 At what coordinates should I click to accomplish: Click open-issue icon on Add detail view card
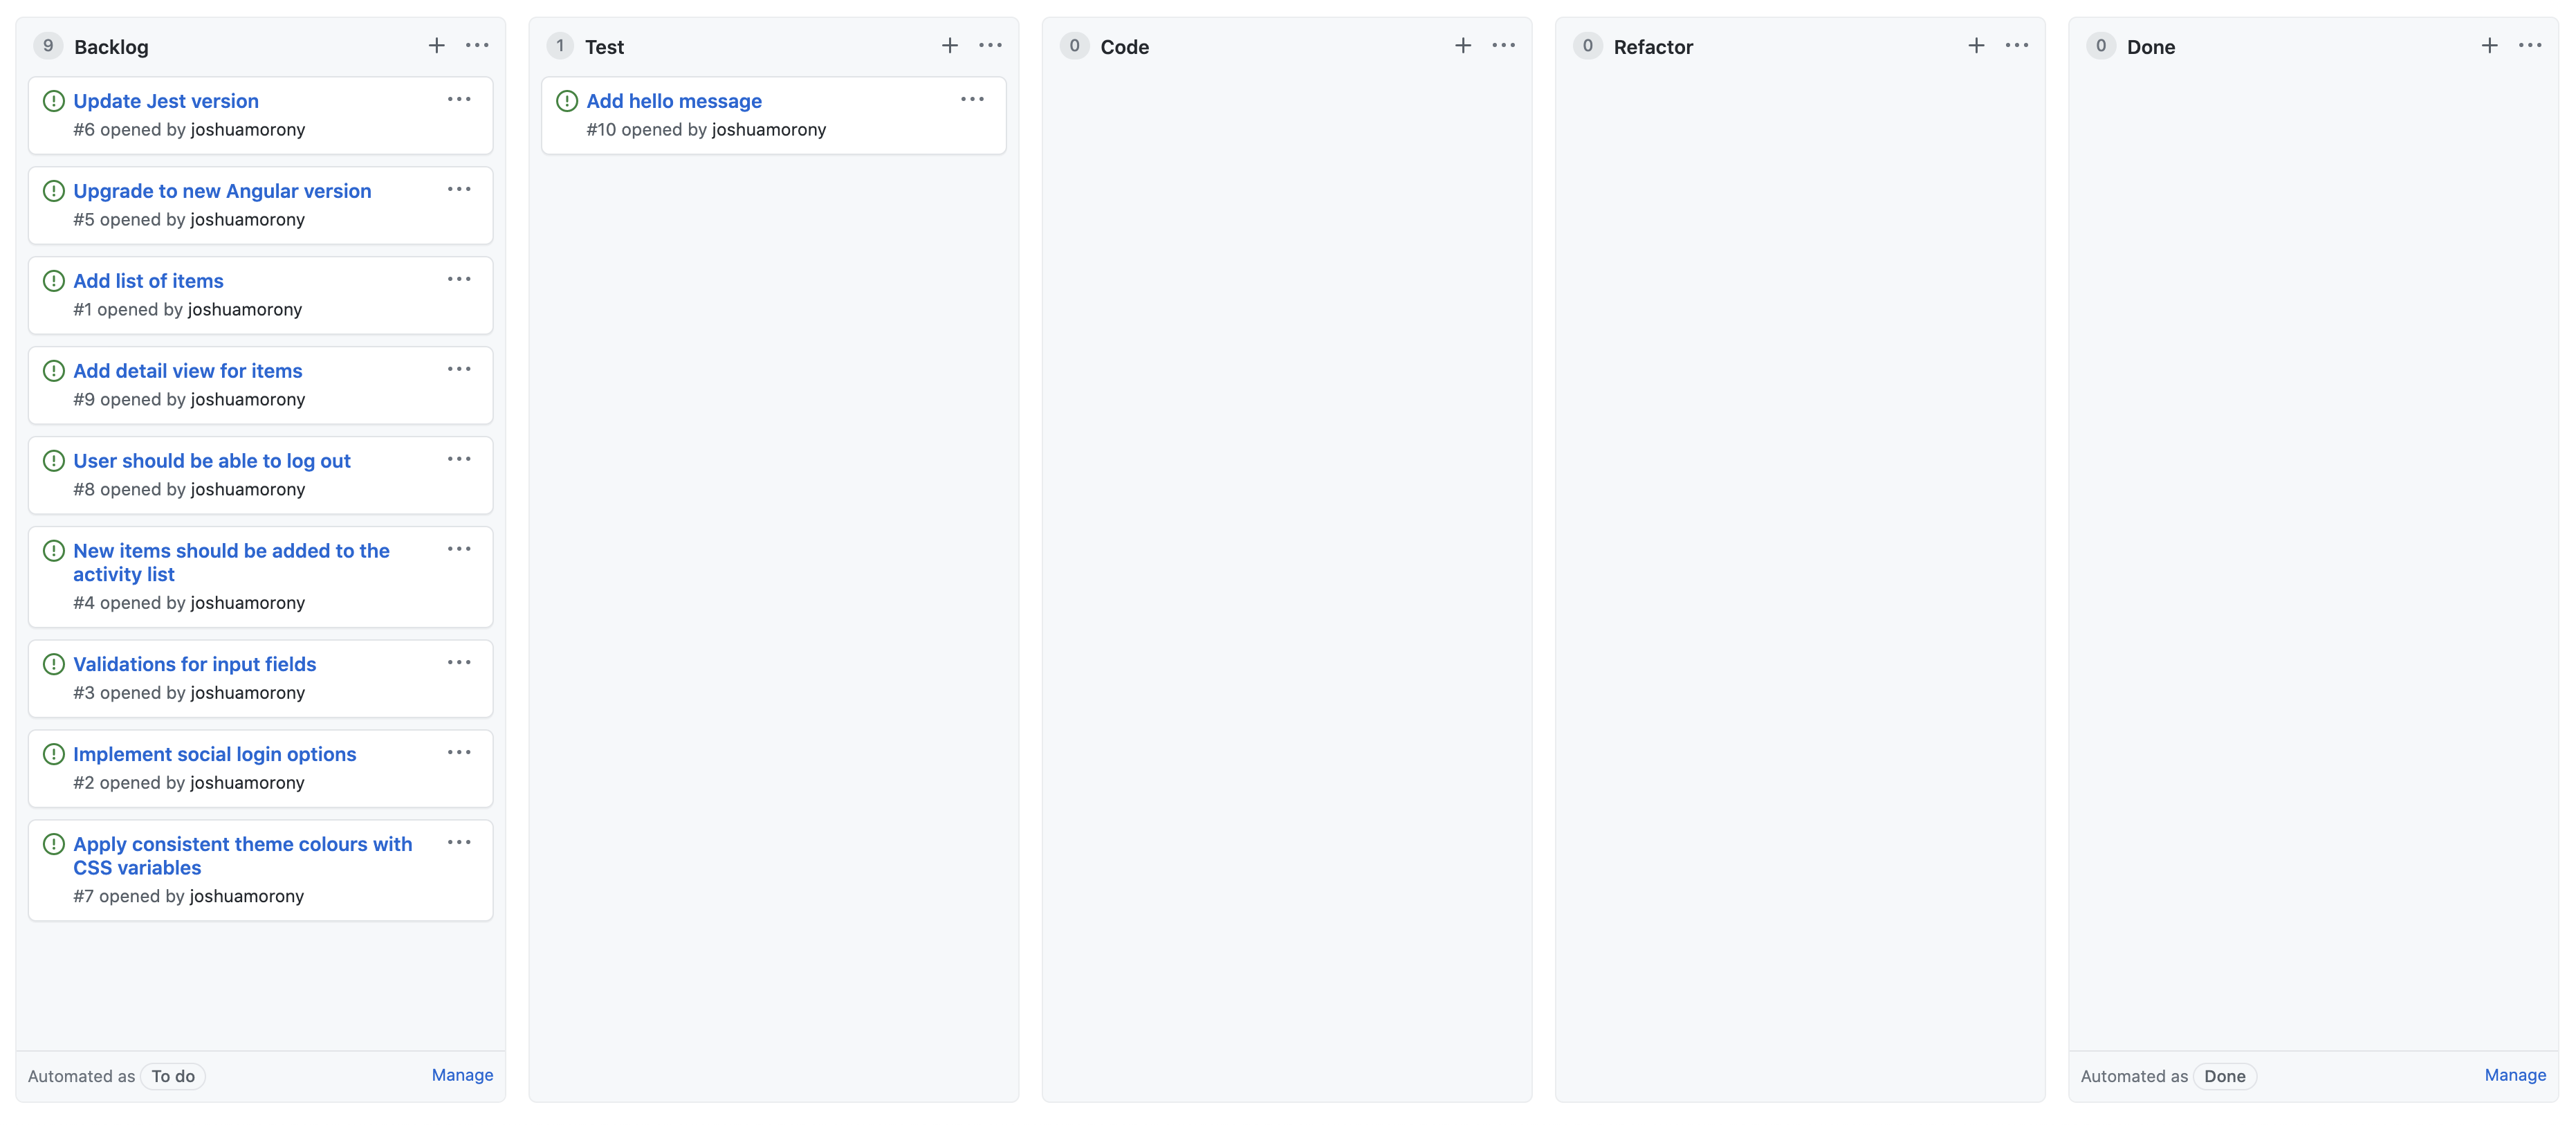[54, 371]
